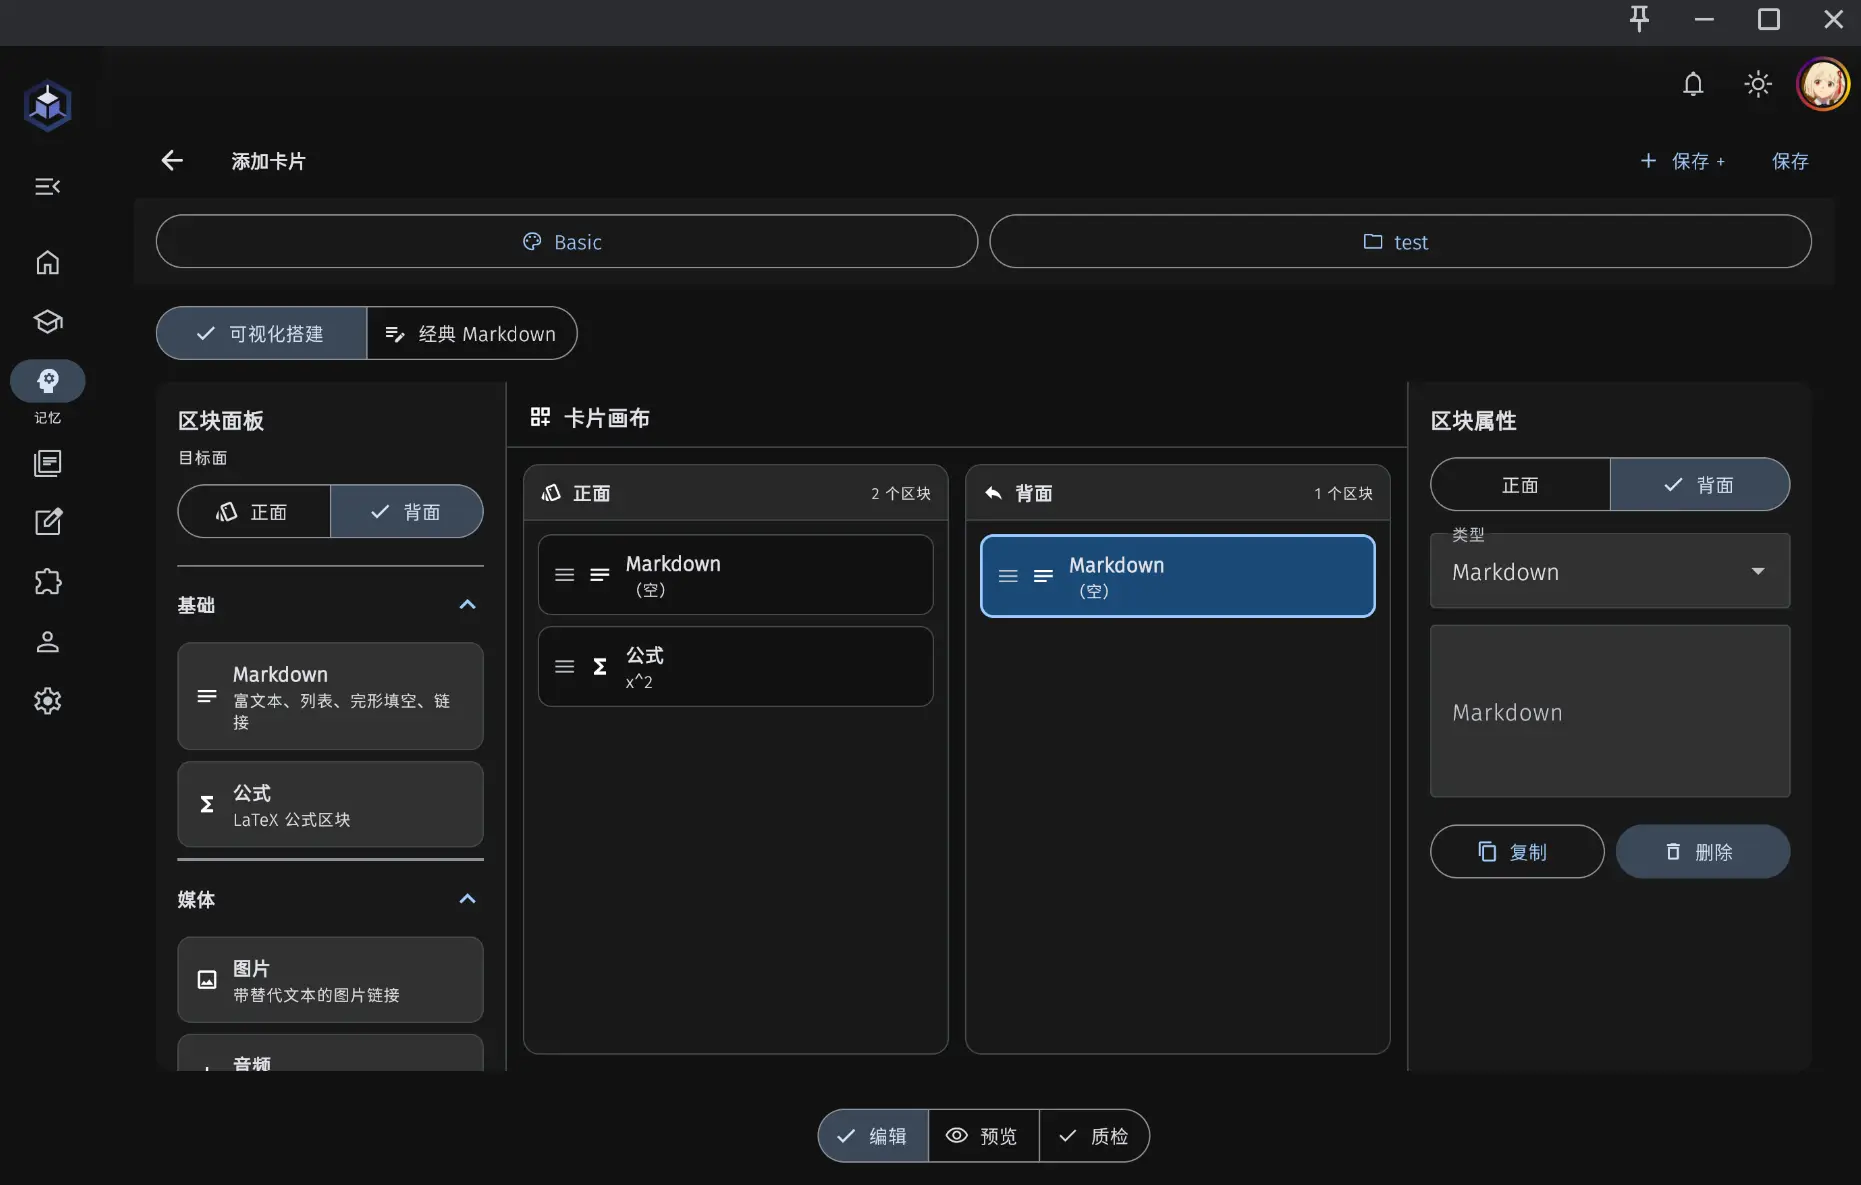1861x1185 pixels.
Task: Click the 复制 button
Action: (x=1516, y=852)
